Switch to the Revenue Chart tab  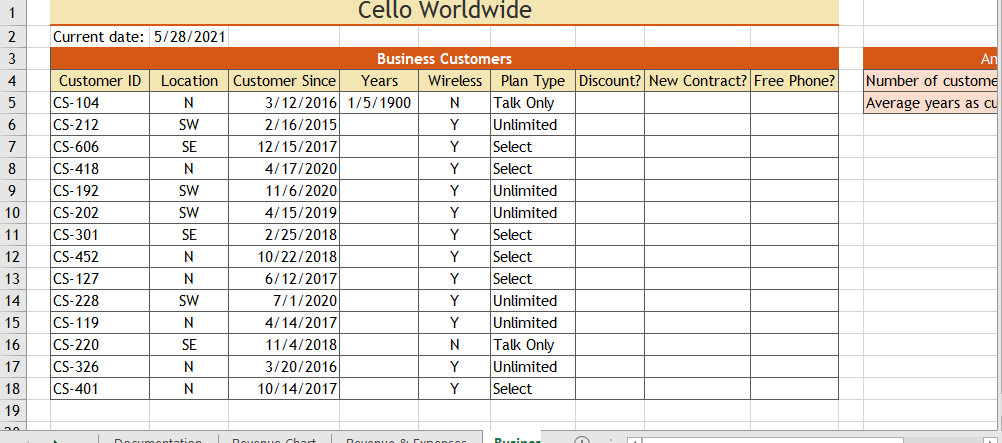point(274,439)
